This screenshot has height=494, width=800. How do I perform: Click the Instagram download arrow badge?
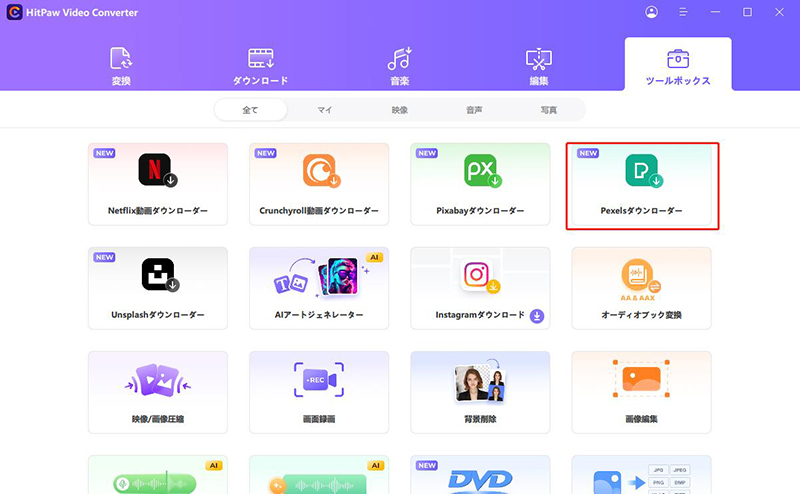tap(537, 316)
